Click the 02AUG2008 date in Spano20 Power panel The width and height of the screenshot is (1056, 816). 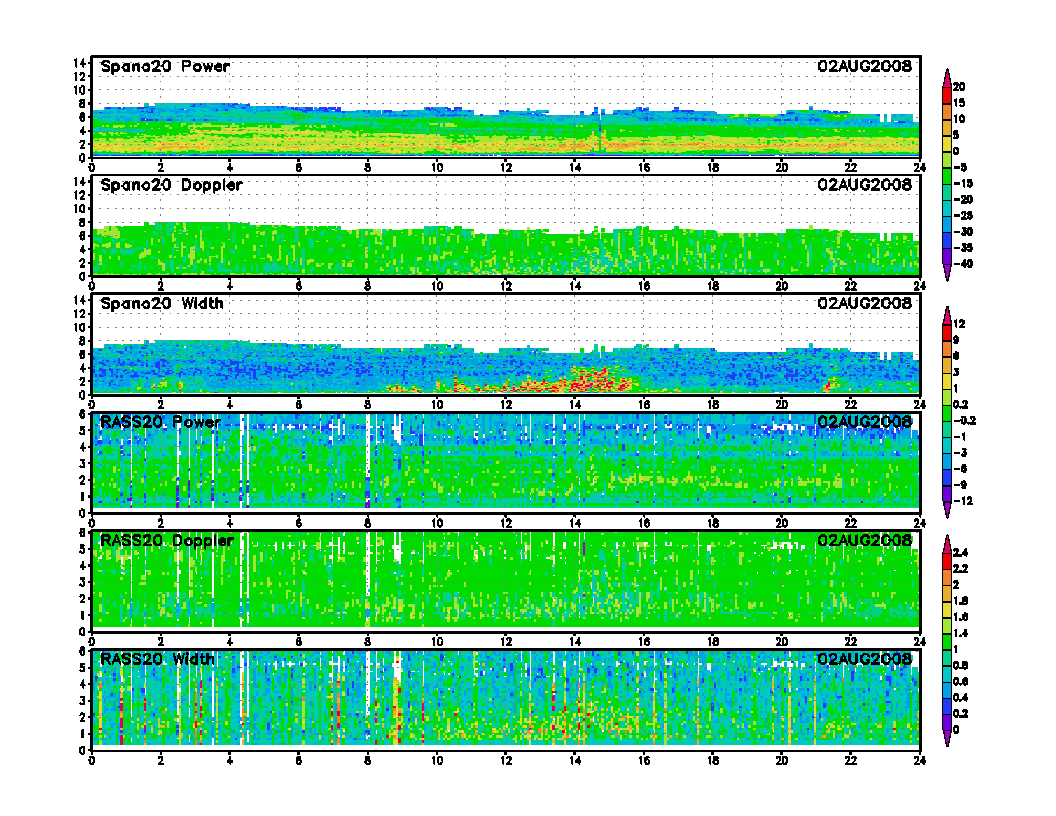point(864,66)
